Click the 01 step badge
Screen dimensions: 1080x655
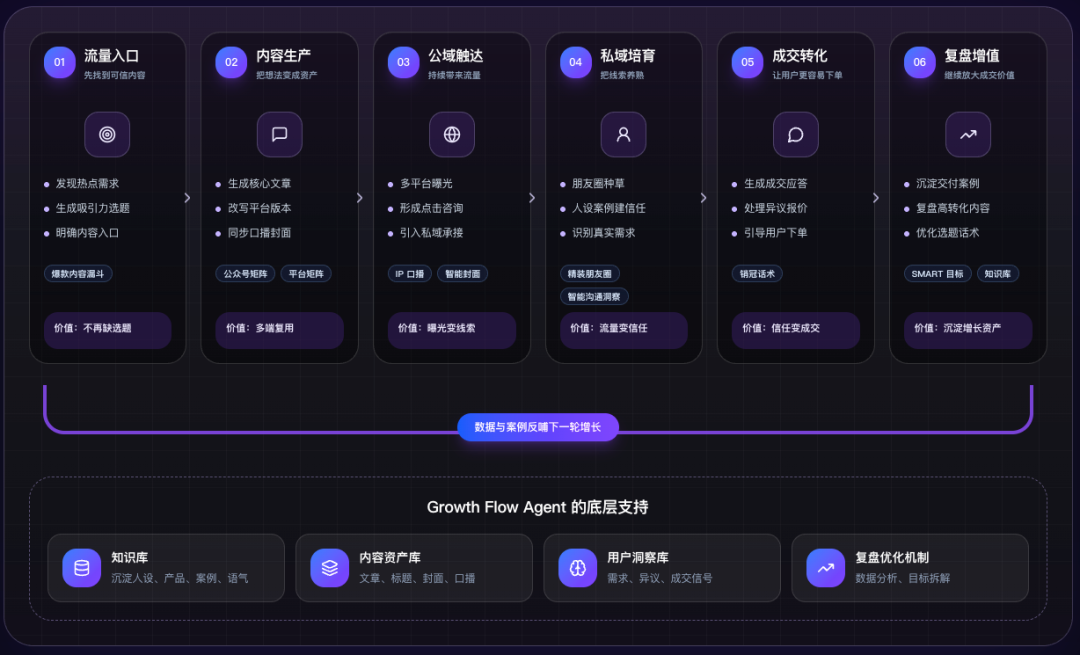(x=59, y=62)
